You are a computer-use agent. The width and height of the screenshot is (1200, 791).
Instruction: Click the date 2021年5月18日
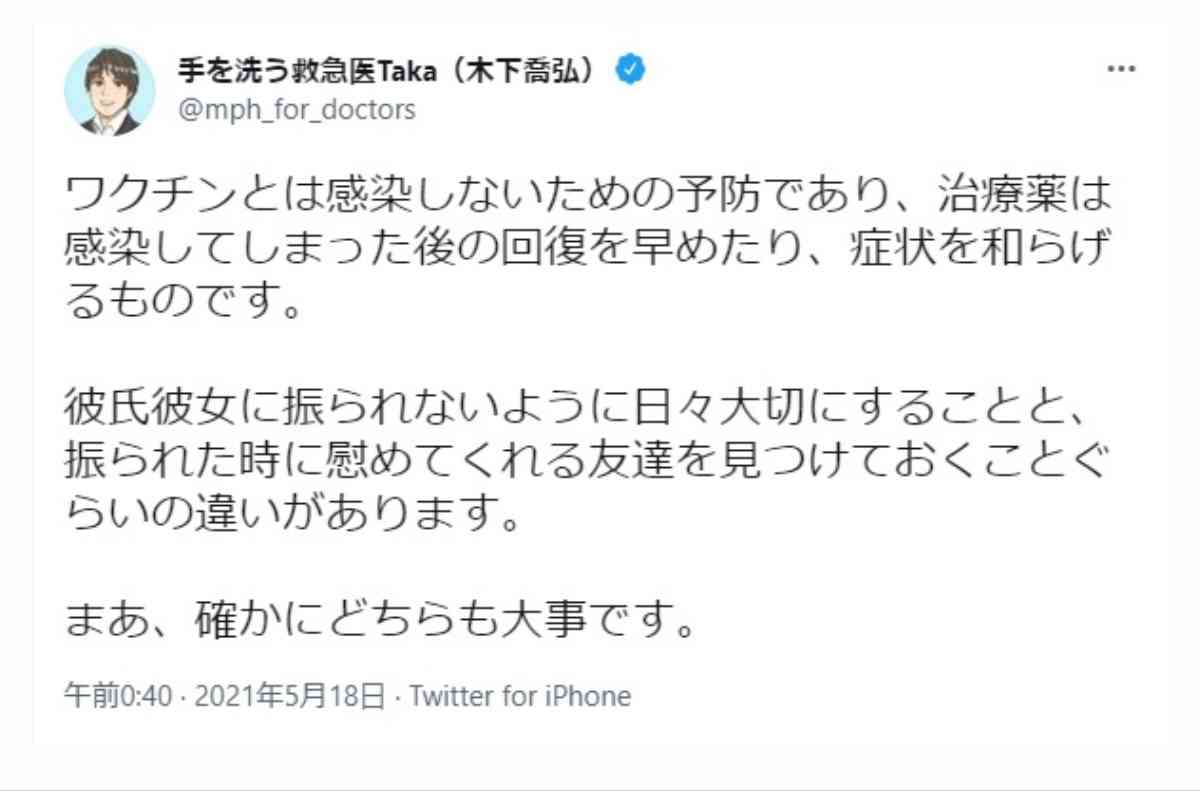290,695
